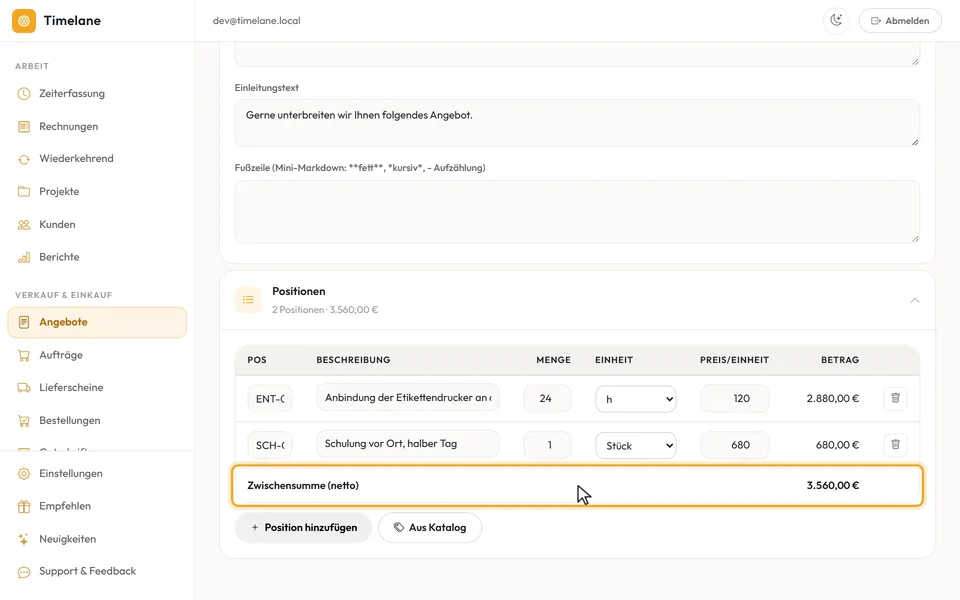Click the Fußzeile resize handle
The width and height of the screenshot is (960, 600).
(x=915, y=238)
